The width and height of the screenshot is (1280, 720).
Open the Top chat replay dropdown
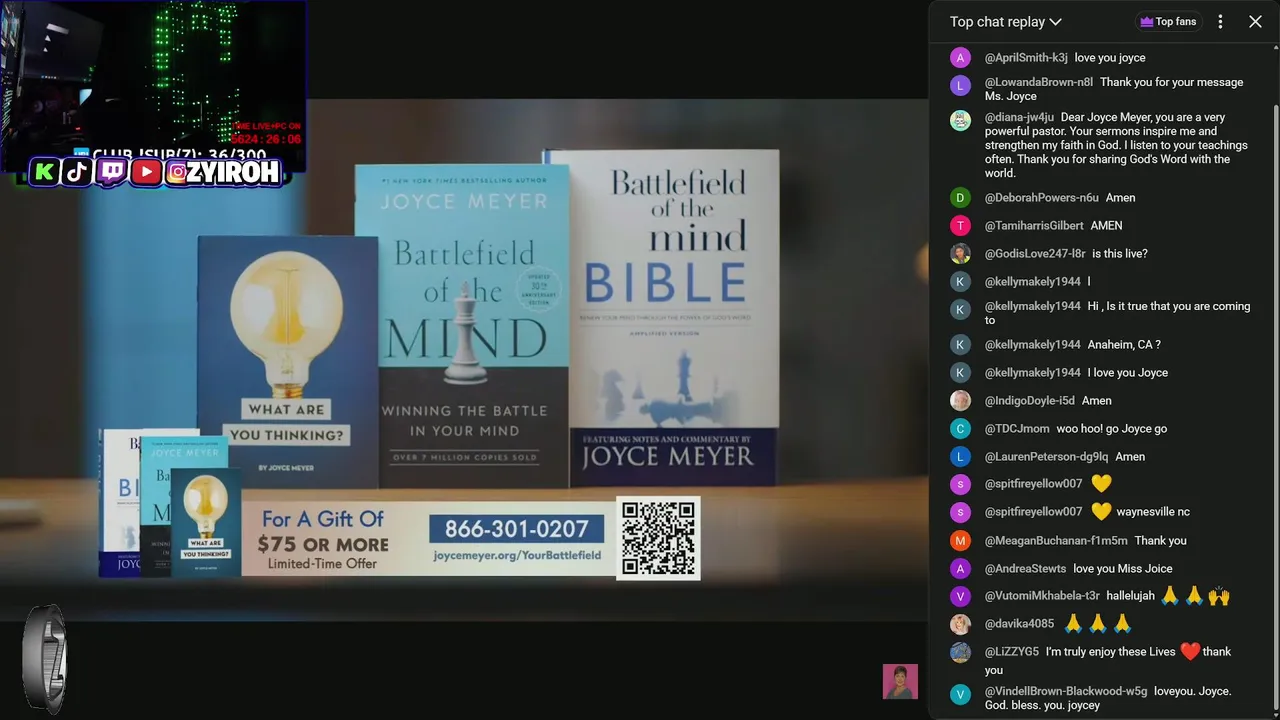(1005, 22)
